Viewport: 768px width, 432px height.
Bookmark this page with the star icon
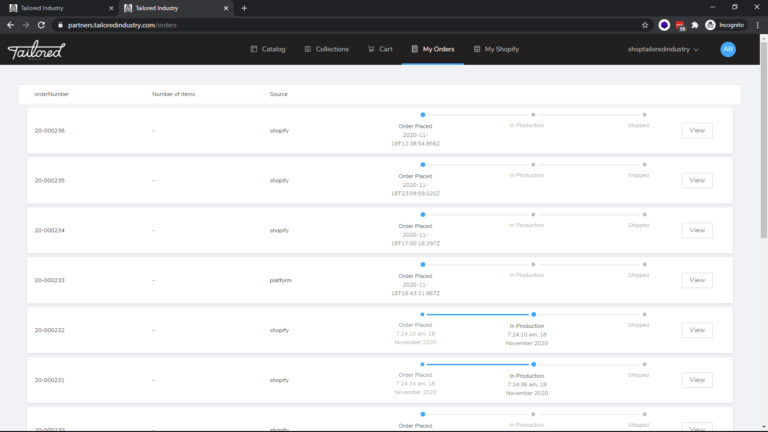(645, 24)
